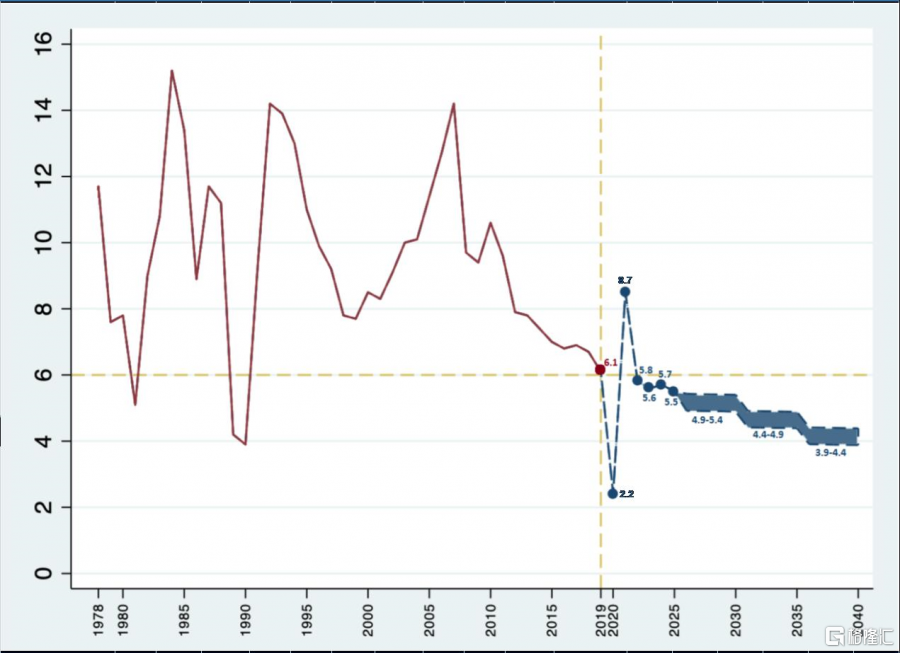Click the blue 8.7 peak marker at 2021

(625, 292)
